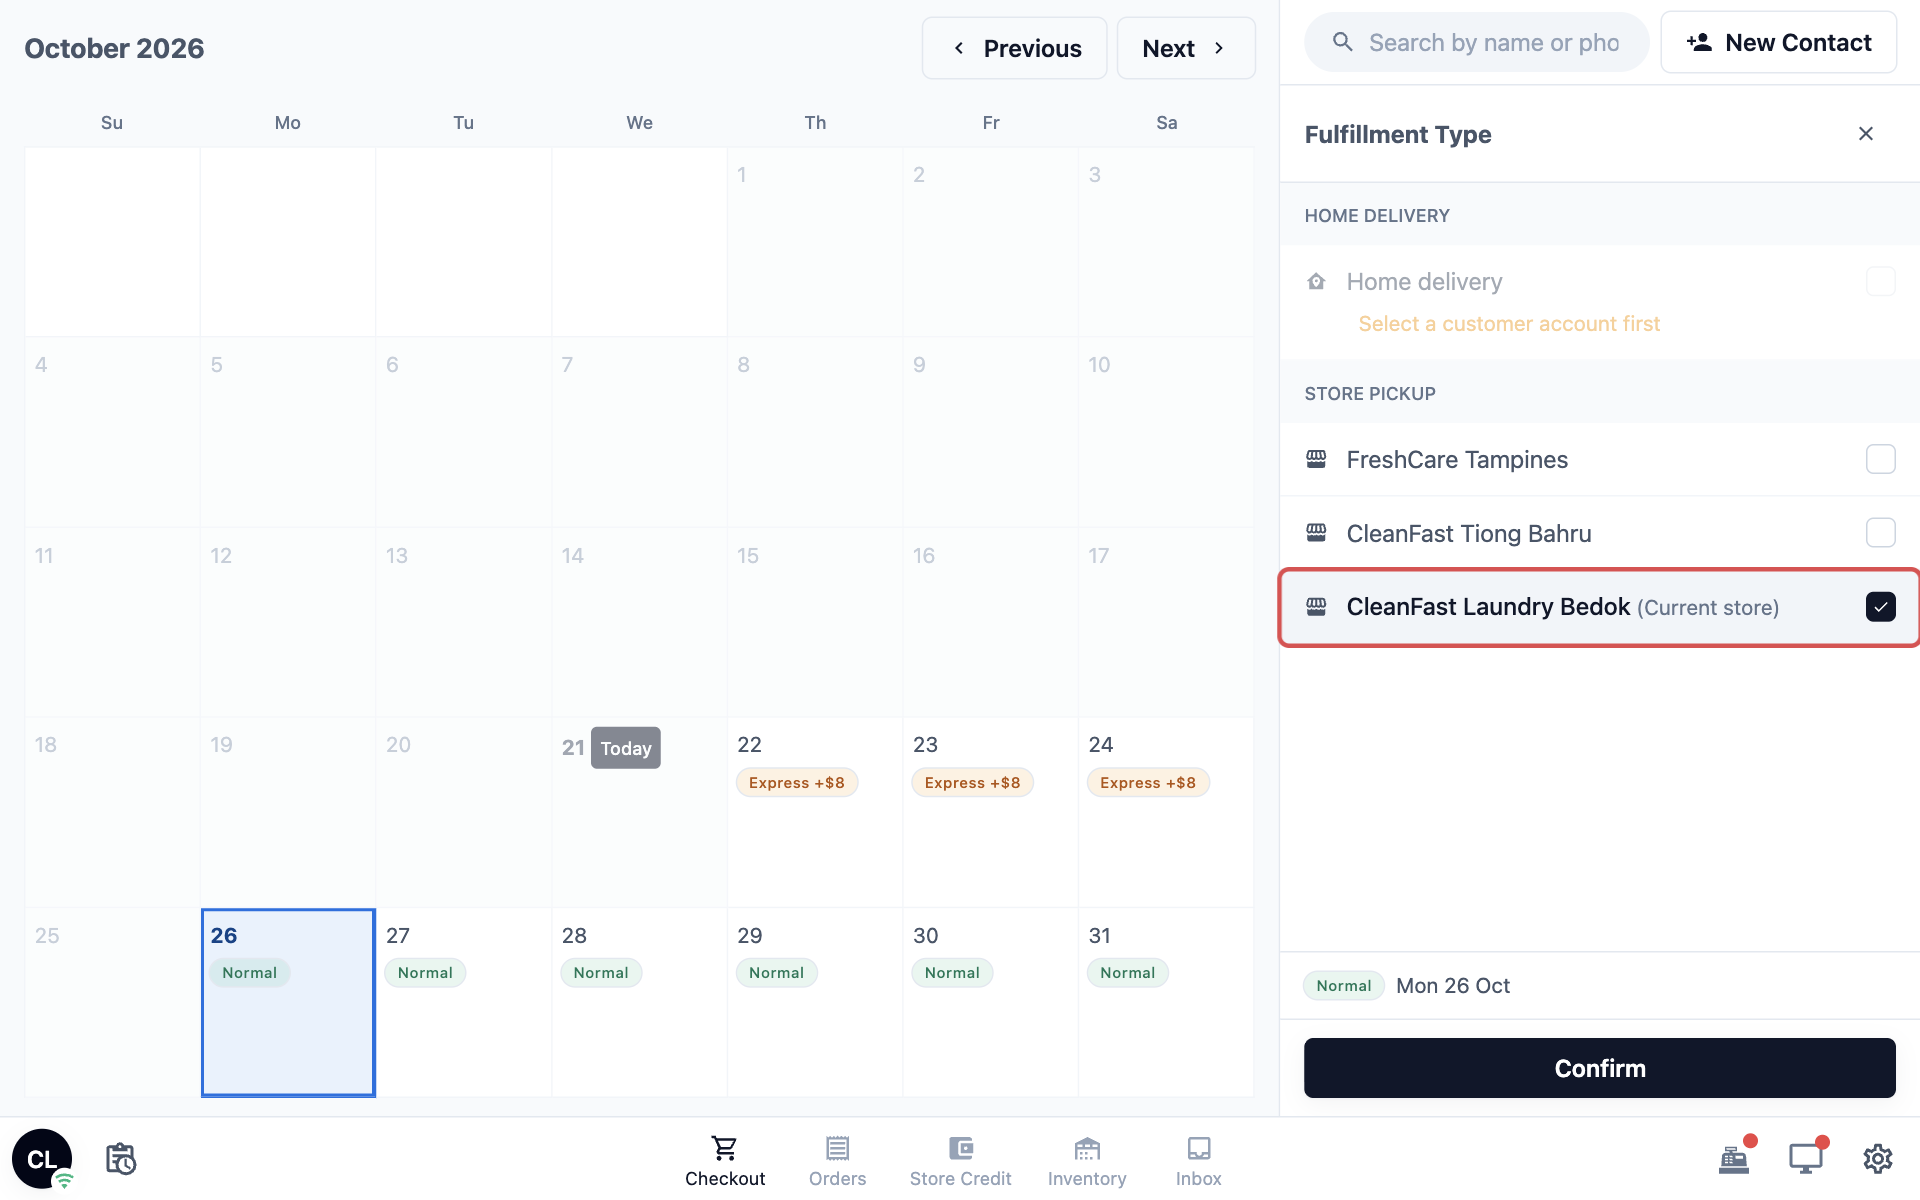Screen dimensions: 1920x1200
Task: Click the CleanFast Tiong Bahru store icon
Action: pos(1316,533)
